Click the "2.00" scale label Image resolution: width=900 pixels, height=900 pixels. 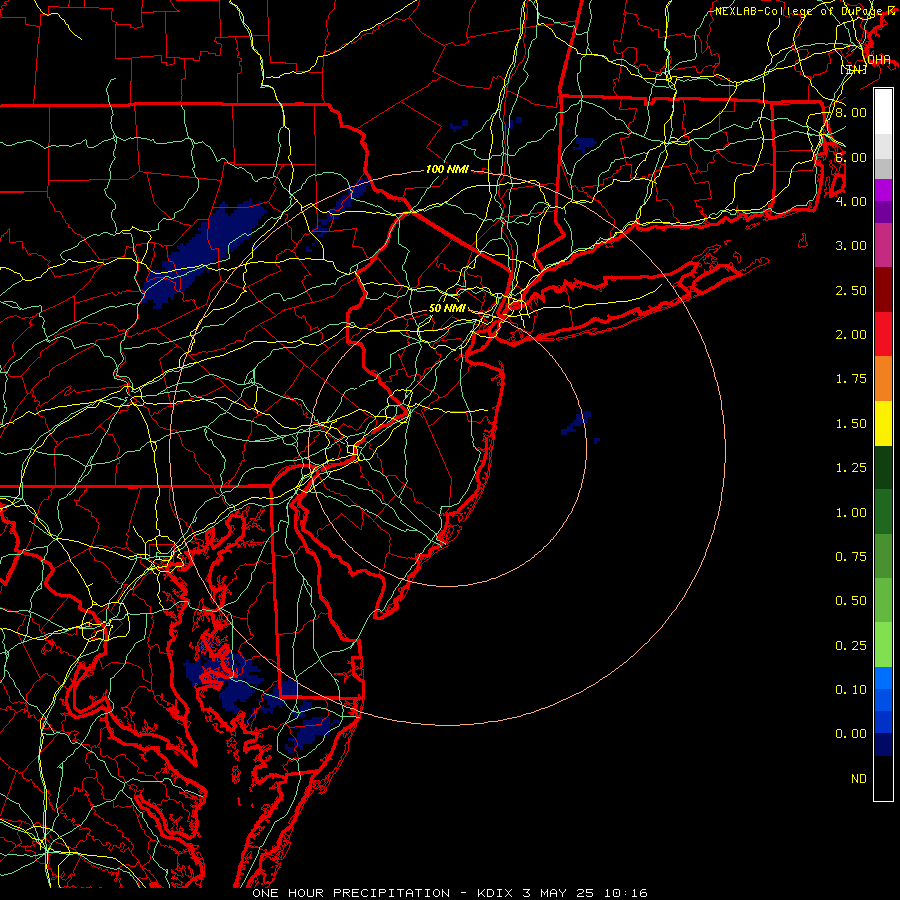click(851, 335)
